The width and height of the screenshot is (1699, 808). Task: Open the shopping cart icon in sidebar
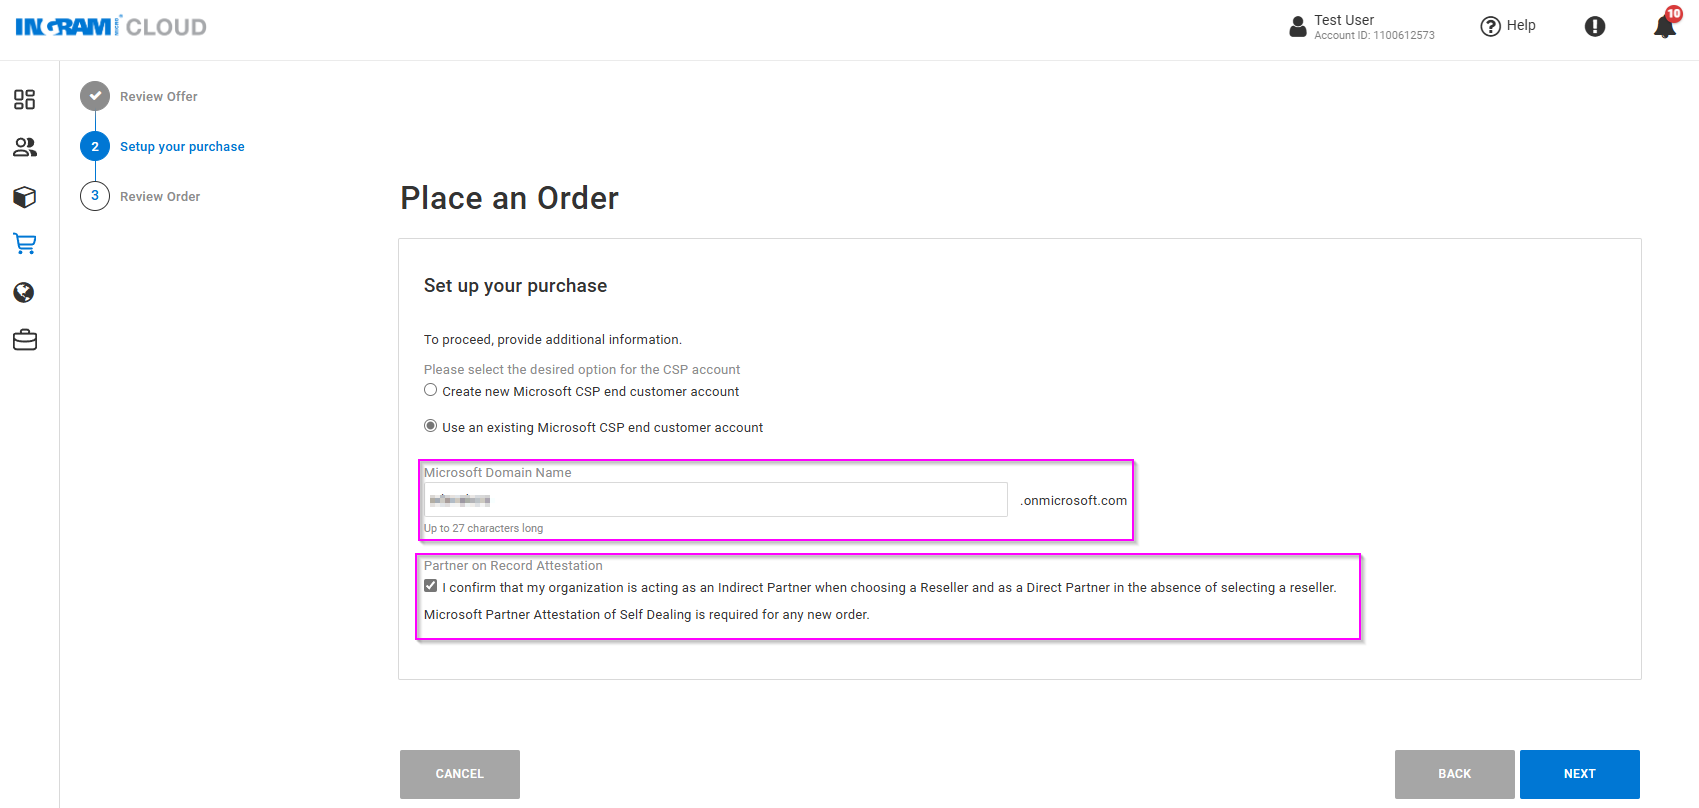pyautogui.click(x=25, y=244)
